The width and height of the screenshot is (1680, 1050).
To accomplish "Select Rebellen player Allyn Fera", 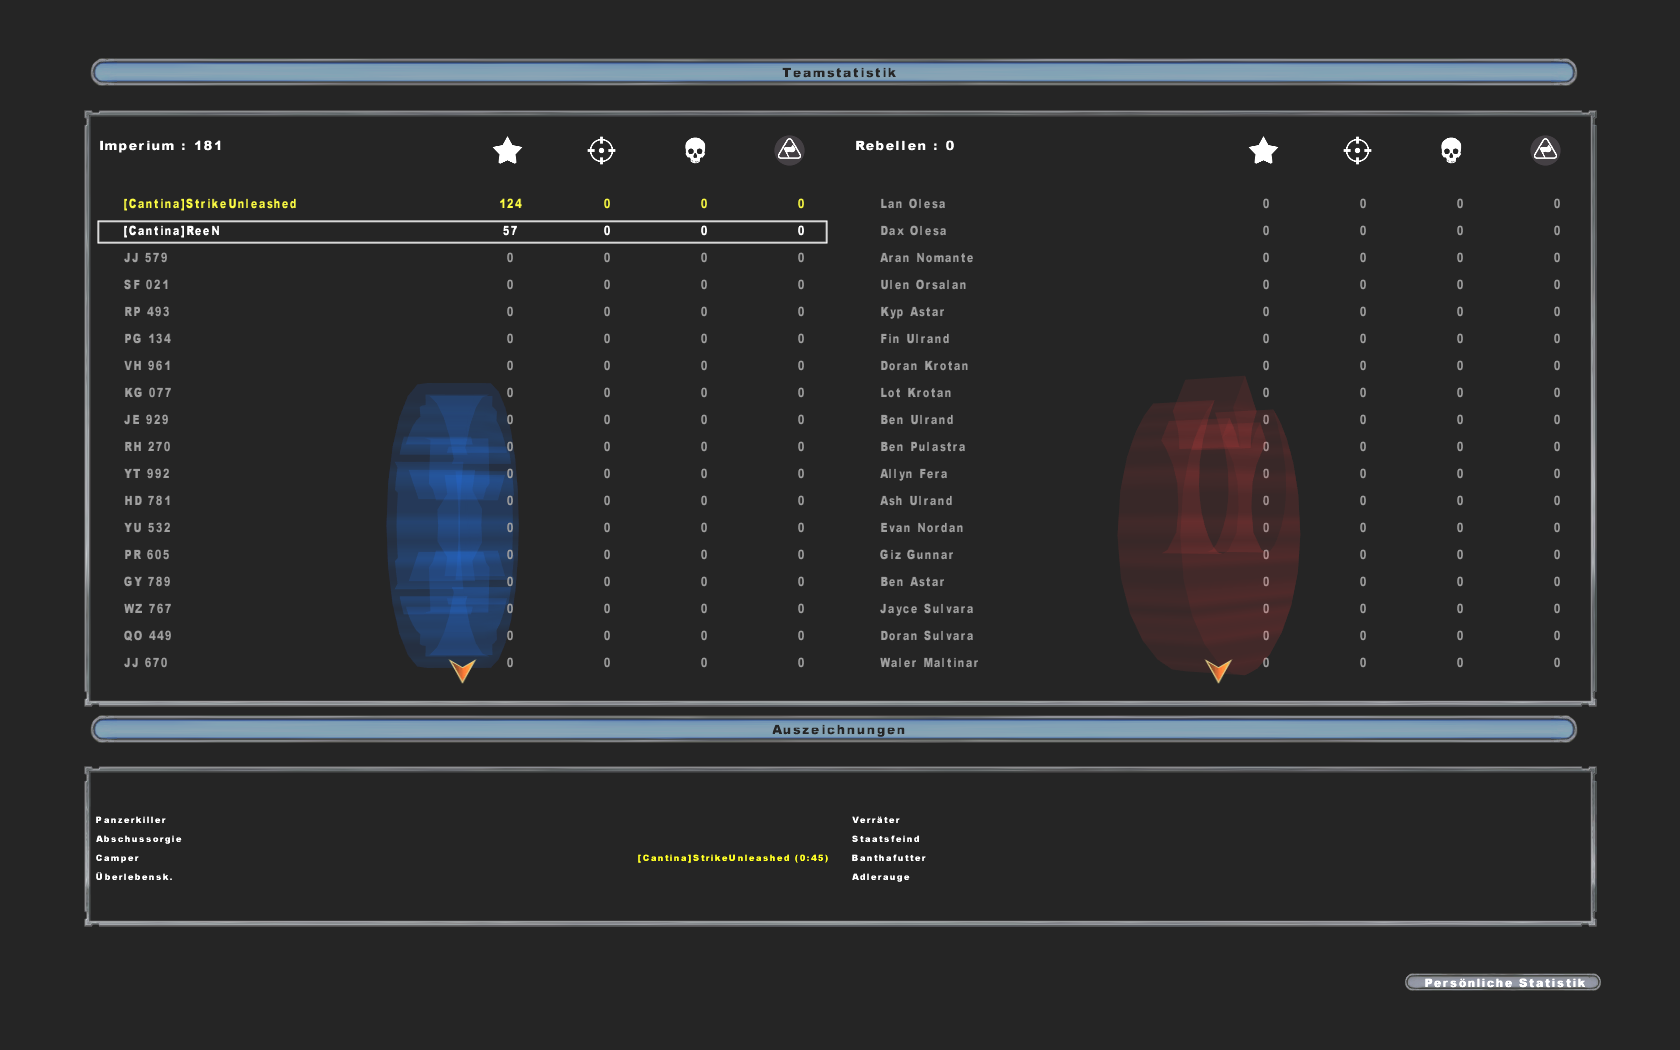I will [914, 474].
